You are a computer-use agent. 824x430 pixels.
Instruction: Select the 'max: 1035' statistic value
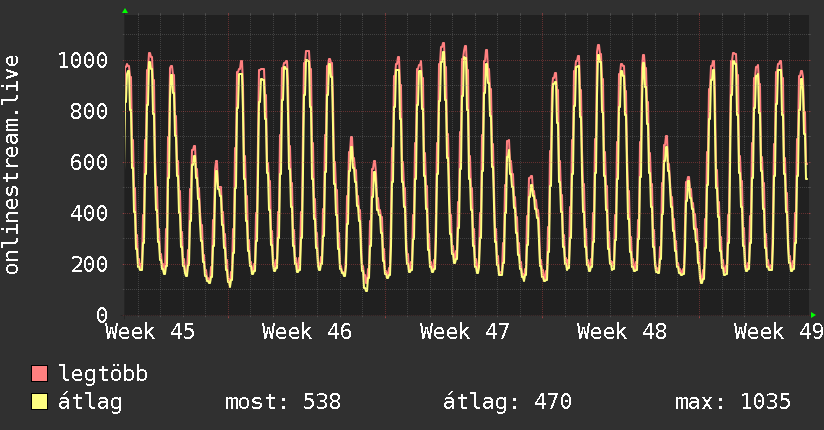733,402
